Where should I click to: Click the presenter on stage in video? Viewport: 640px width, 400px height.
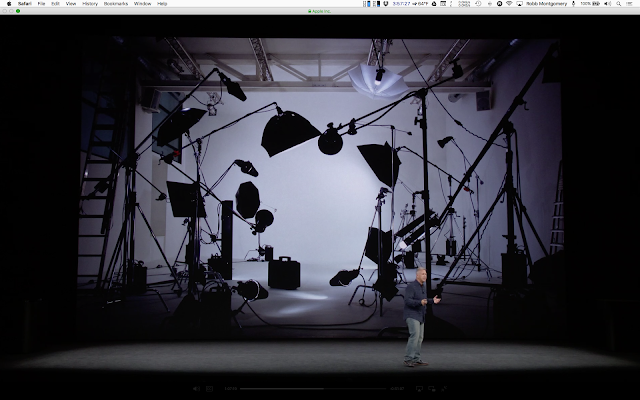coord(418,317)
